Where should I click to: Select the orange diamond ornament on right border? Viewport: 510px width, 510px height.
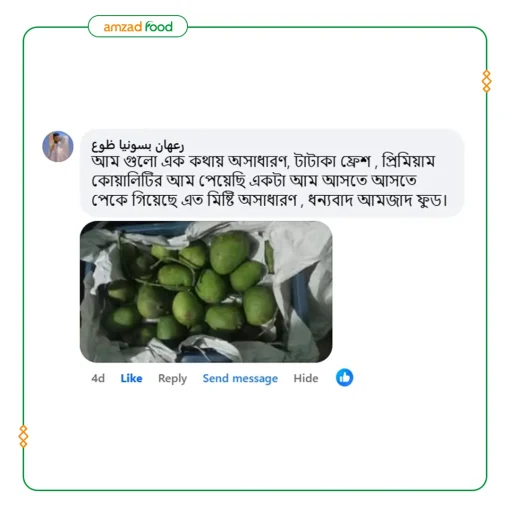pos(487,81)
